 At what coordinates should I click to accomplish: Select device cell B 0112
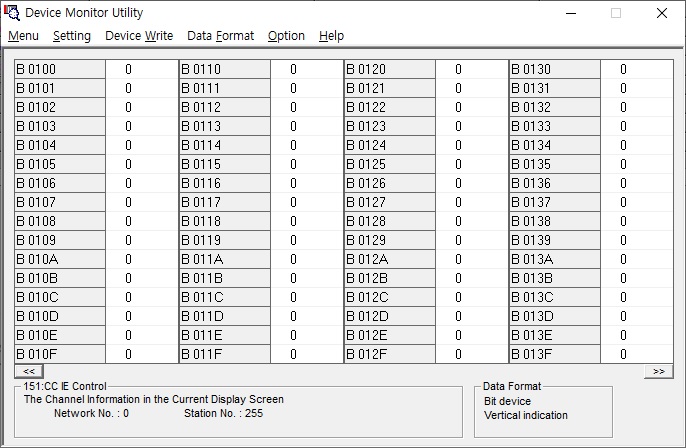coord(225,107)
